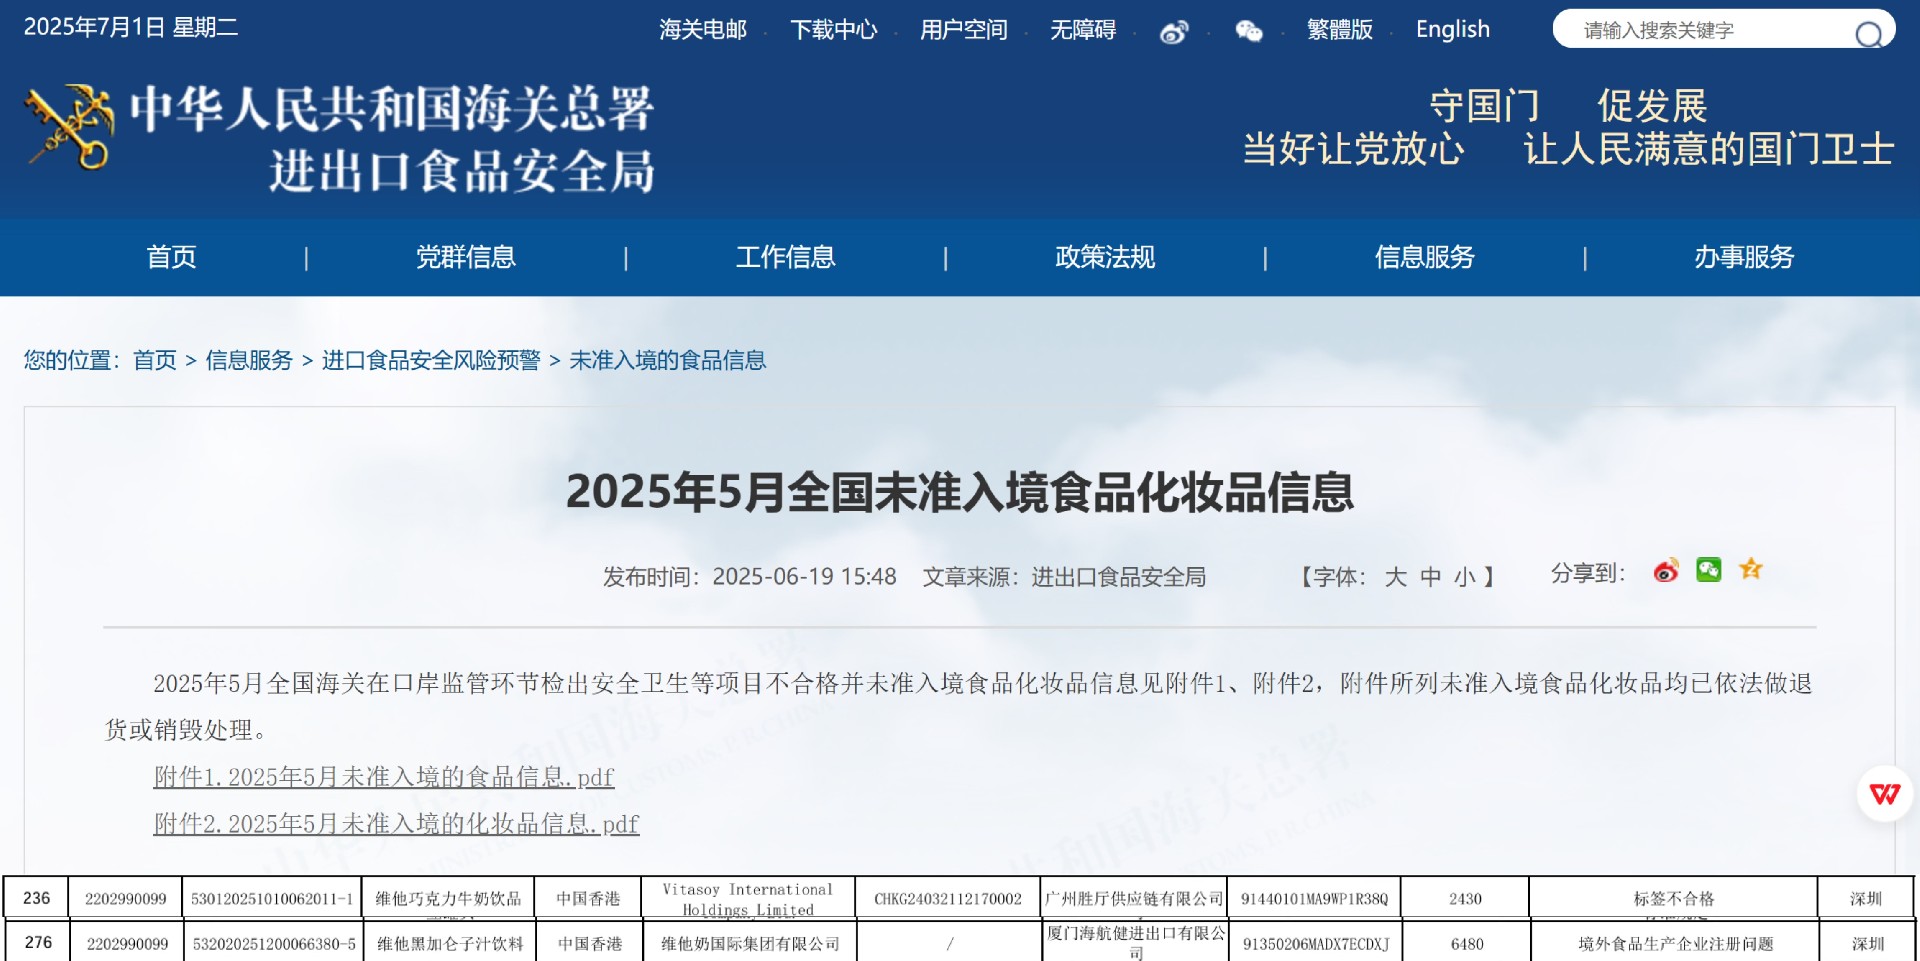Open 附件1 food information PDF link
This screenshot has height=961, width=1920.
click(x=383, y=777)
